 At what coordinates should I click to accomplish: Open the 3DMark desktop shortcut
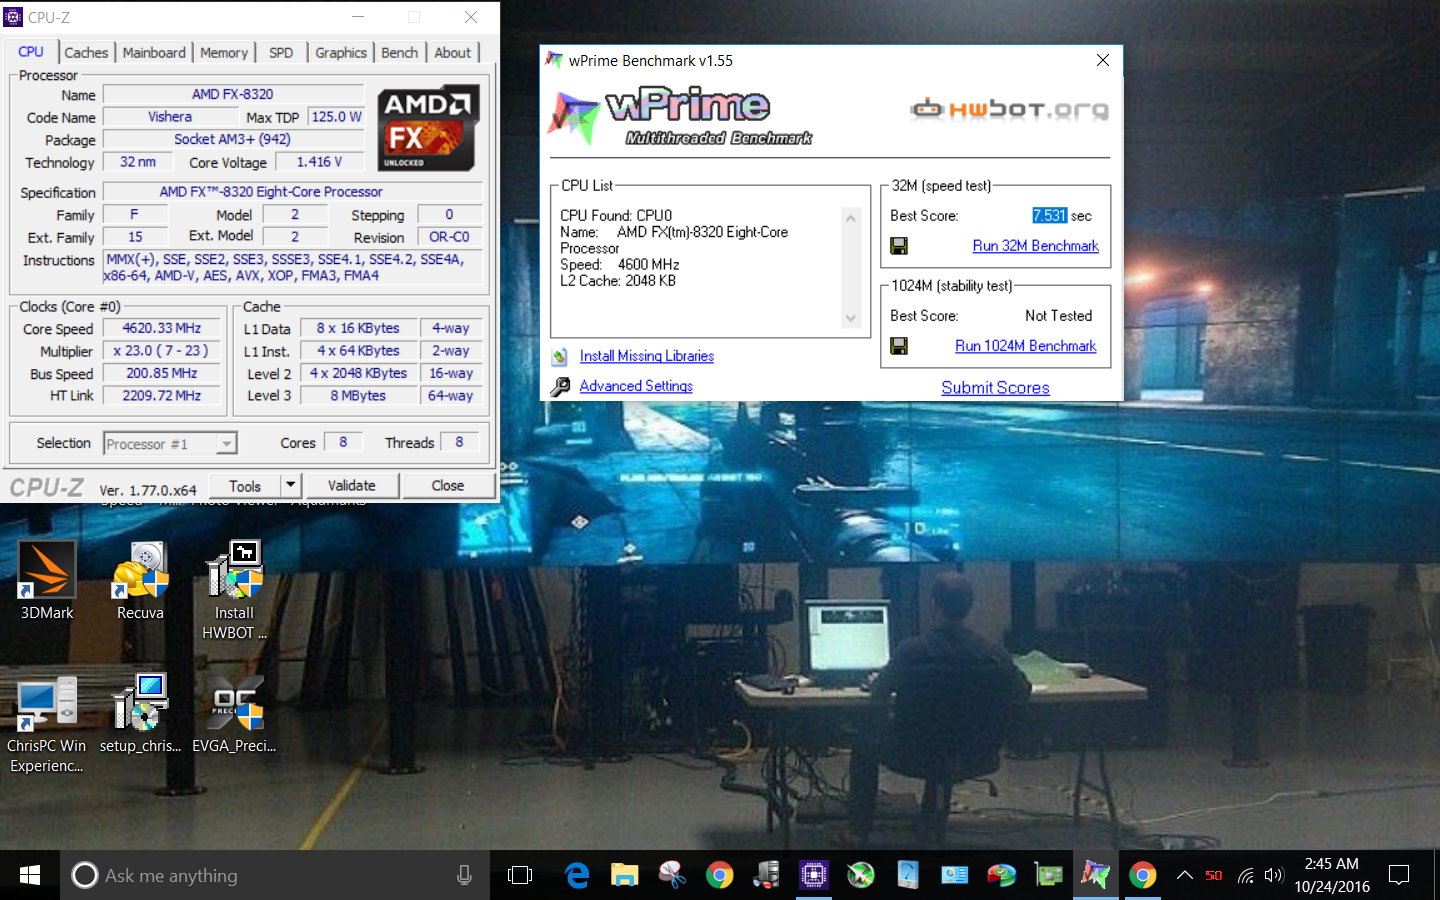pyautogui.click(x=47, y=580)
